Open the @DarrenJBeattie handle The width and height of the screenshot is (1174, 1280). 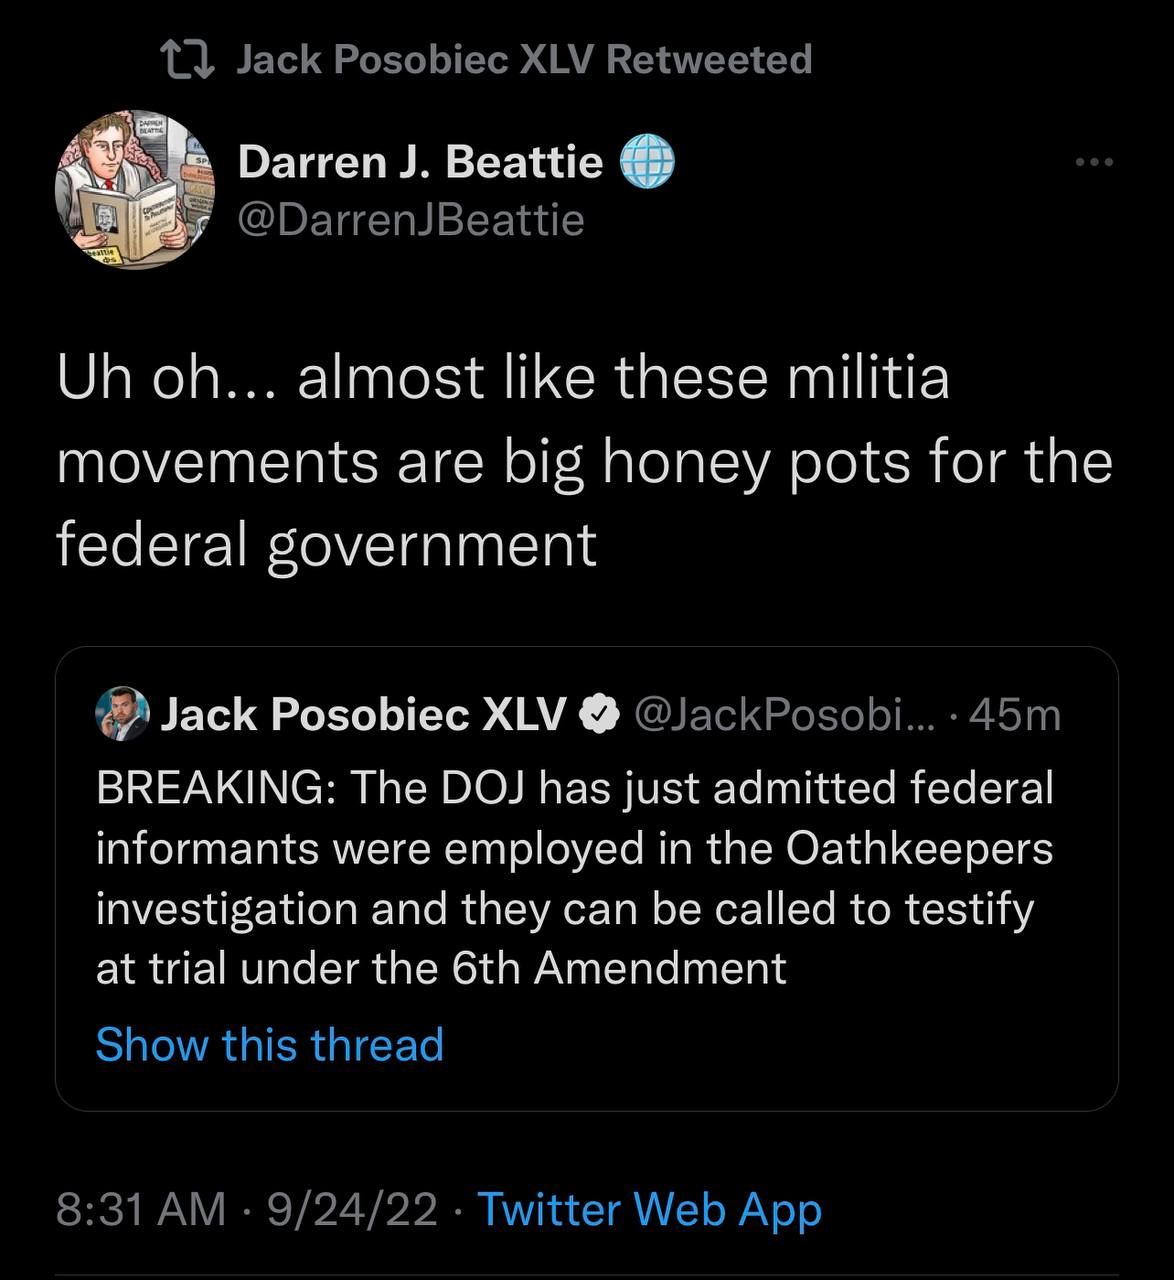click(x=411, y=219)
